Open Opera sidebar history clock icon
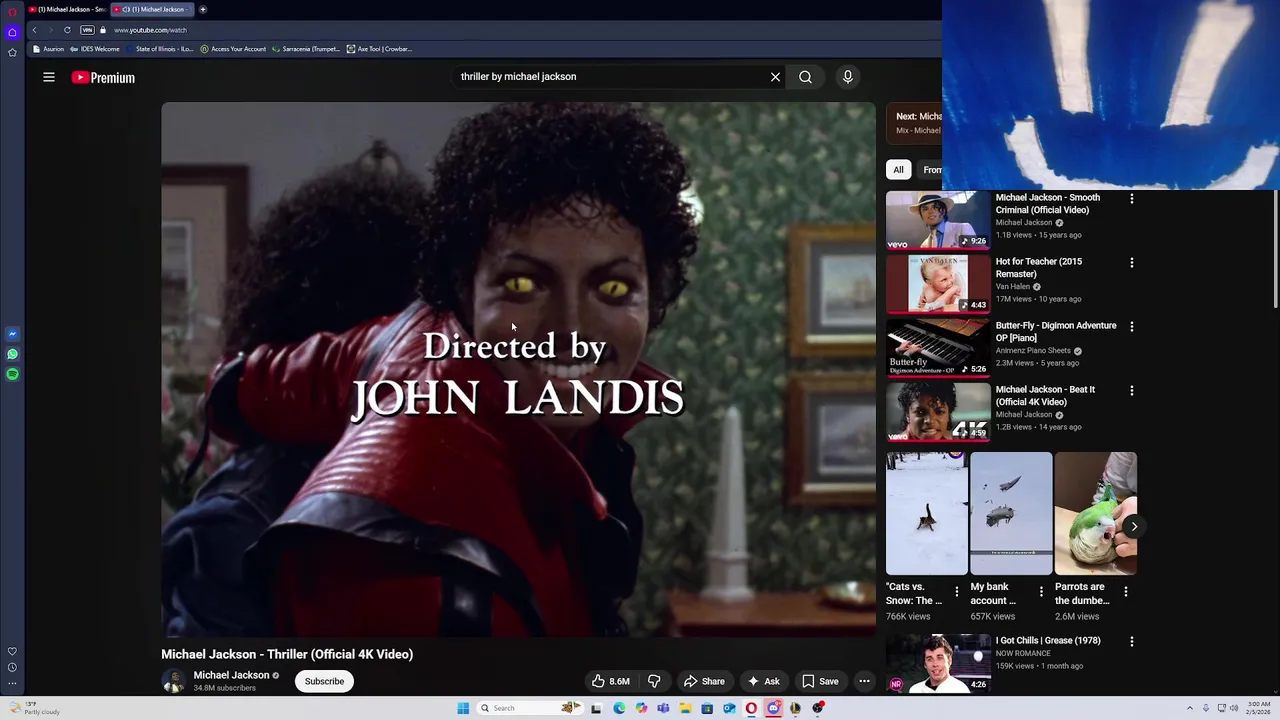The height and width of the screenshot is (720, 1280). [12, 667]
